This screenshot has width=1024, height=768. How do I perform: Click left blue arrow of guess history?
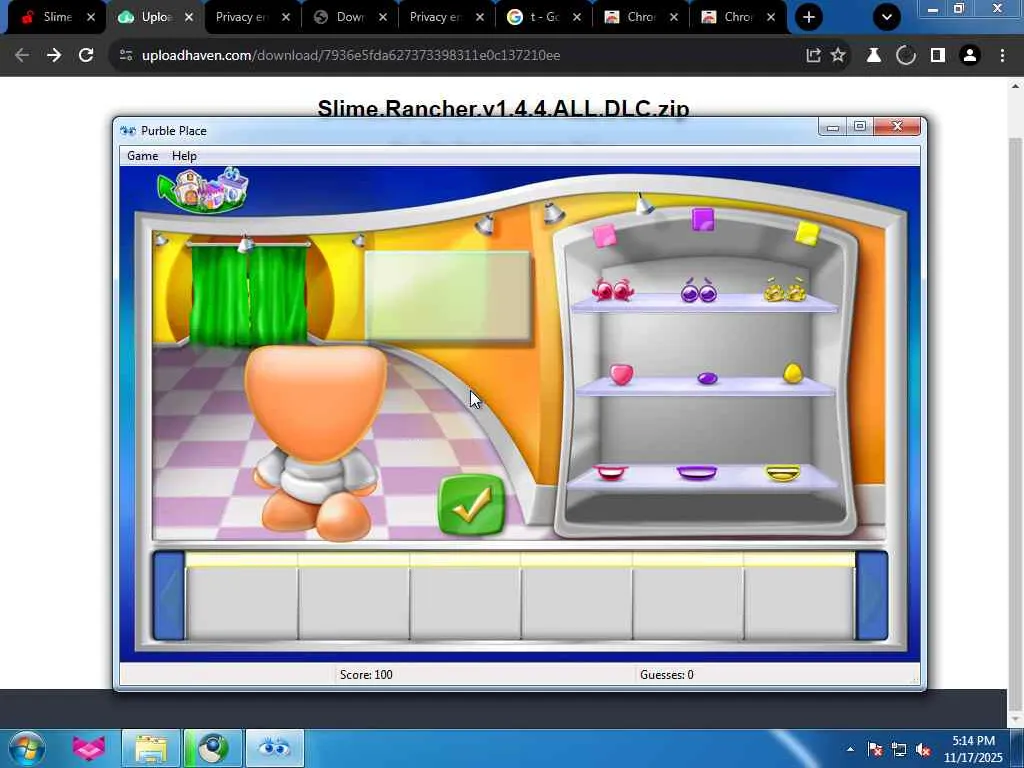click(168, 596)
